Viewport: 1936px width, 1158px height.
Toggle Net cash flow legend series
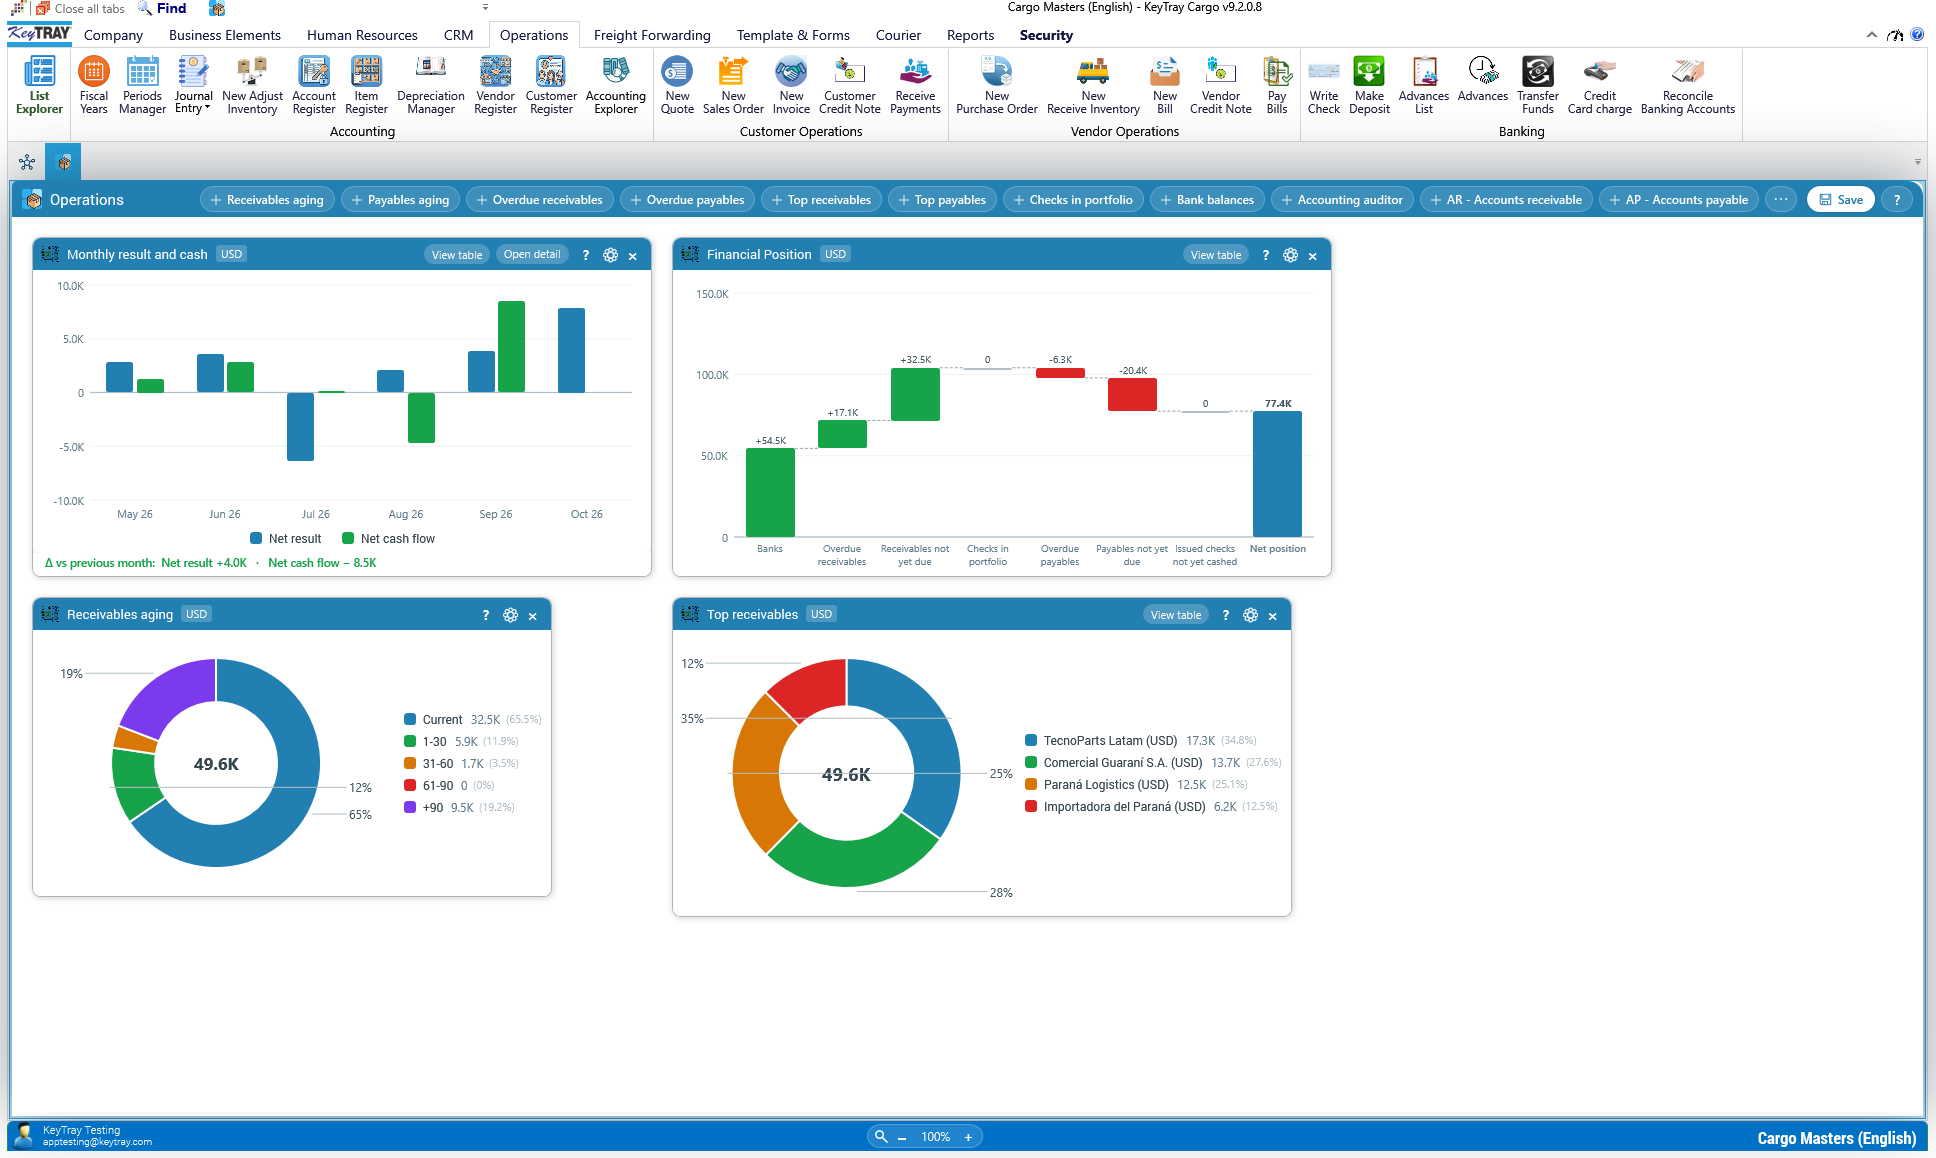tap(389, 538)
